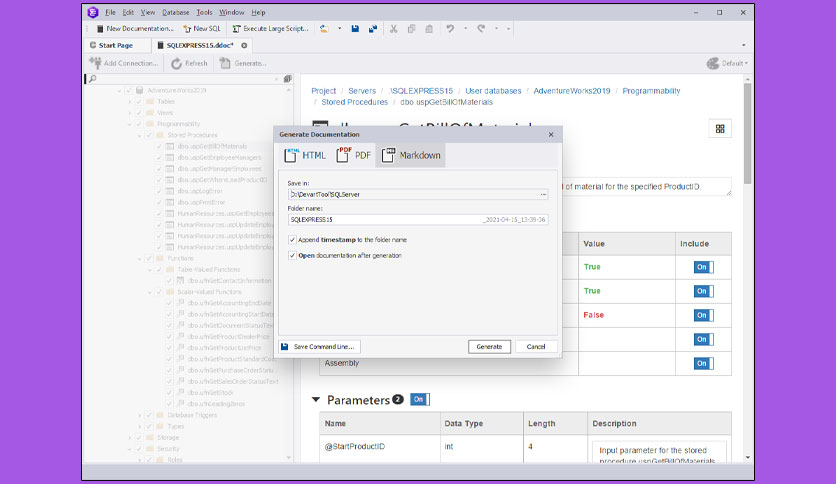The image size is (836, 484).
Task: Open the dropdown arrow beside open file icon
Action: [339, 29]
